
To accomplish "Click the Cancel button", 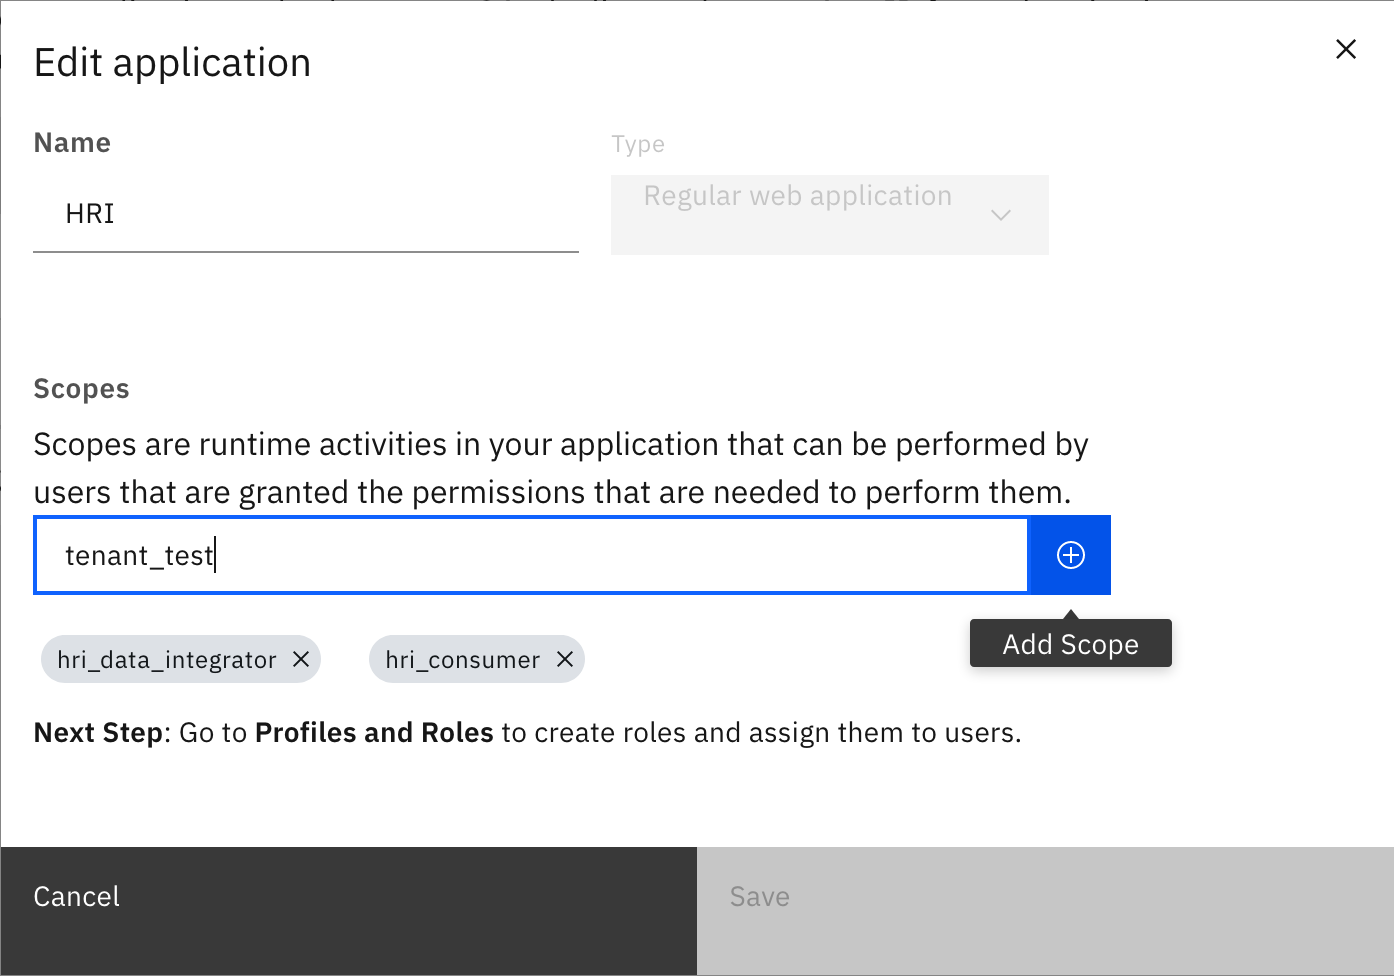I will coord(348,911).
